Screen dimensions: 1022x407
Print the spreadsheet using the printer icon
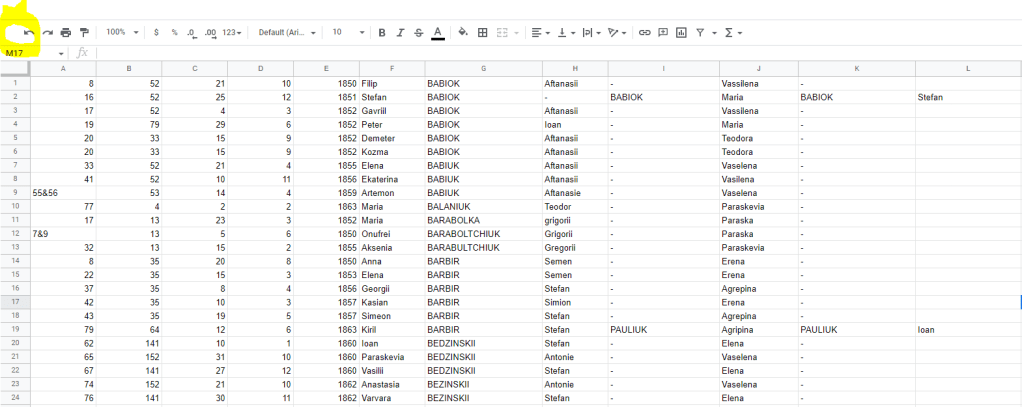pyautogui.click(x=66, y=33)
